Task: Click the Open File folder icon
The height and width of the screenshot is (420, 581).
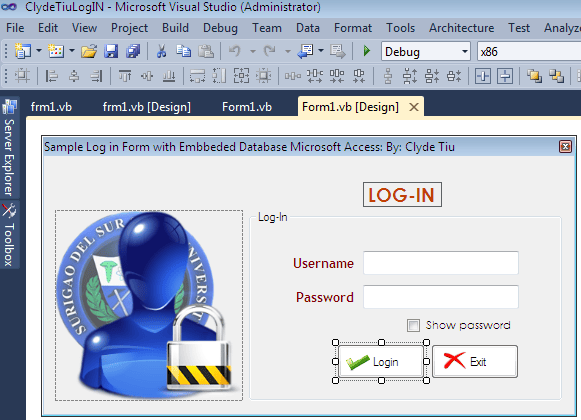Action: [89, 51]
